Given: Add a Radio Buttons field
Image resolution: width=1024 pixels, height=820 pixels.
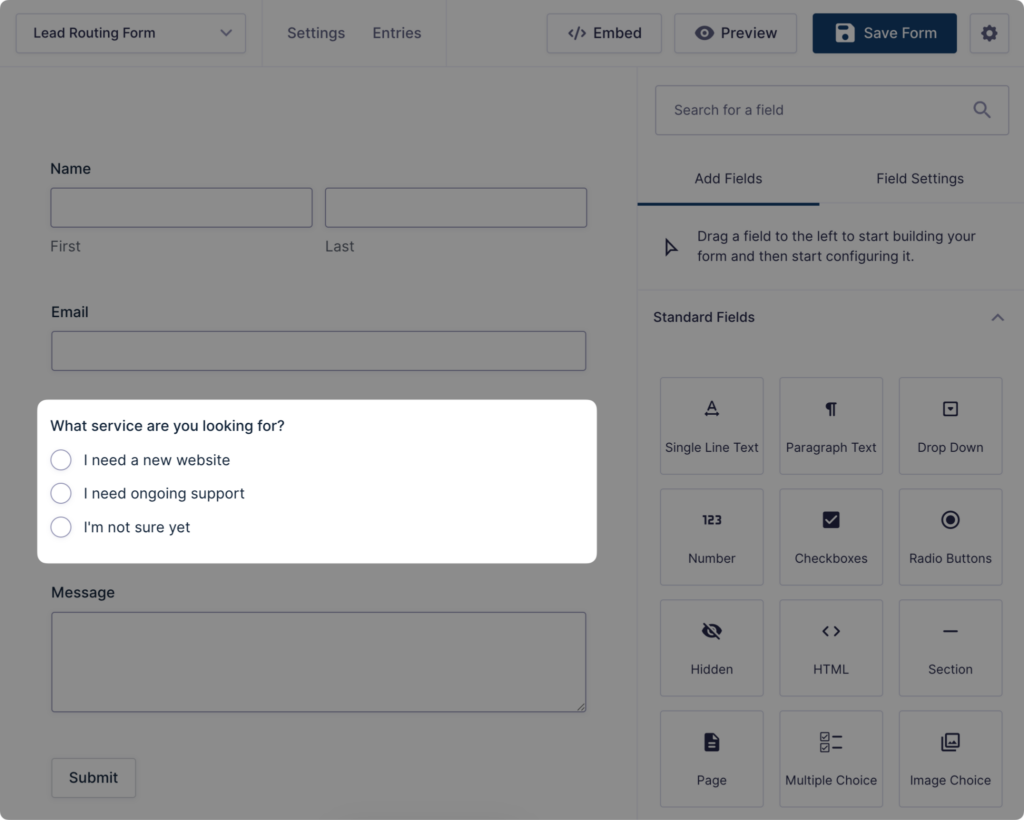Looking at the screenshot, I should pyautogui.click(x=950, y=537).
